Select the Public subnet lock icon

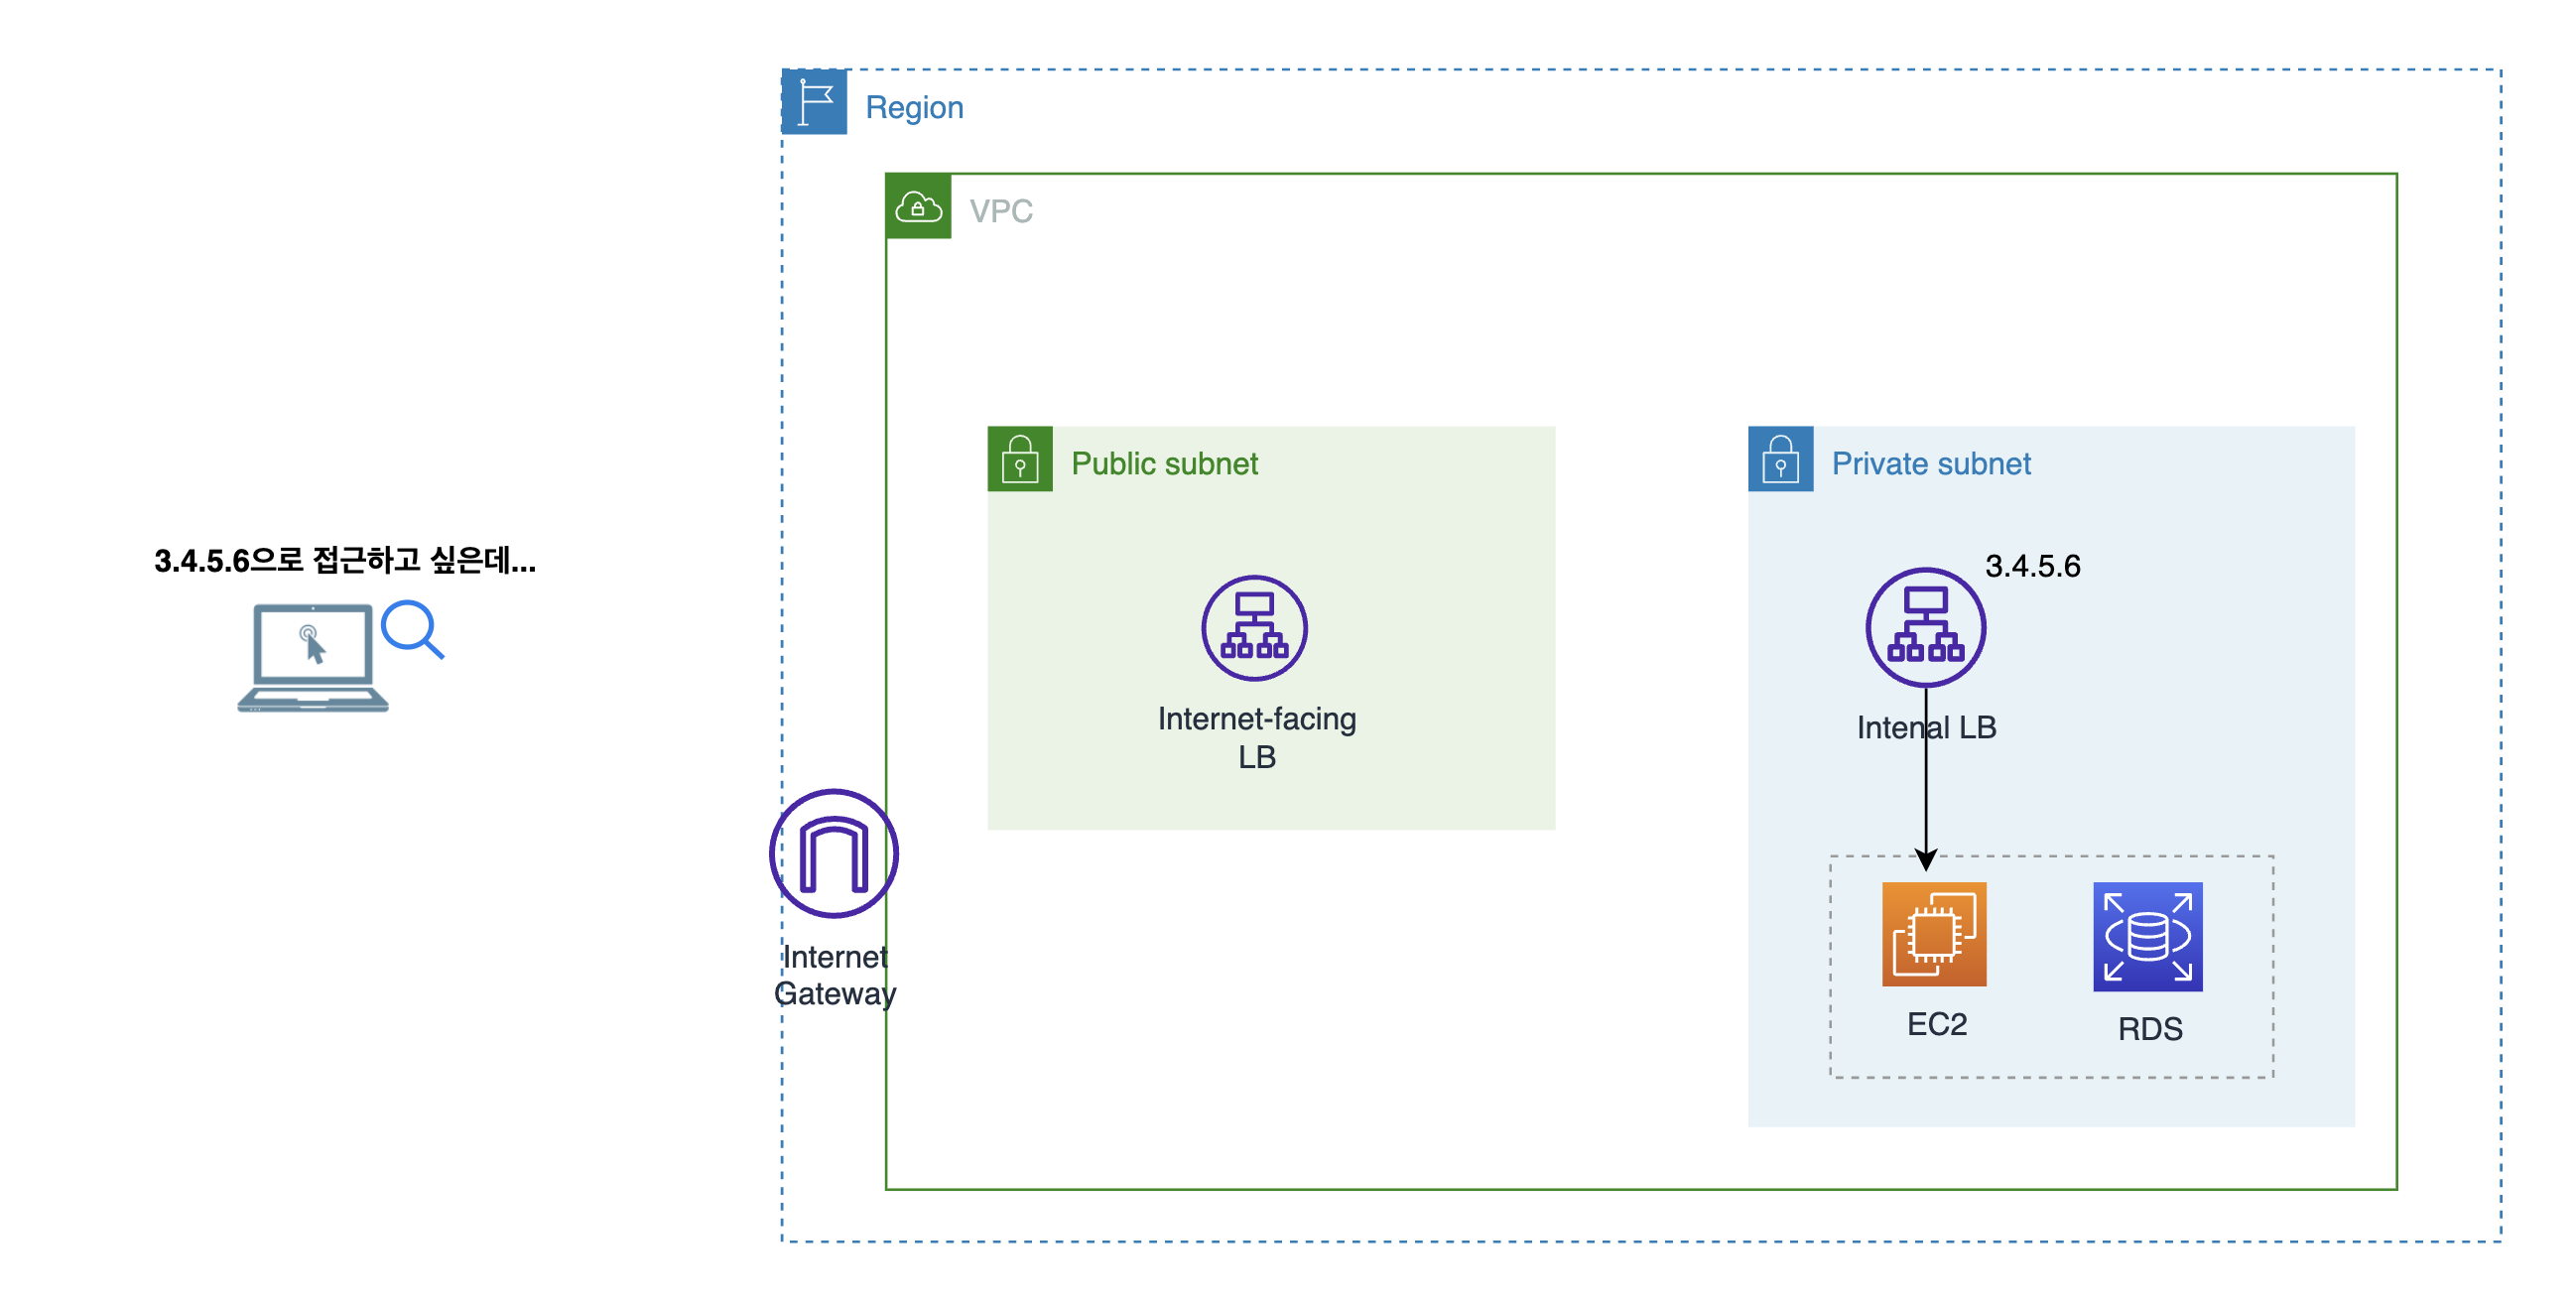point(1019,459)
